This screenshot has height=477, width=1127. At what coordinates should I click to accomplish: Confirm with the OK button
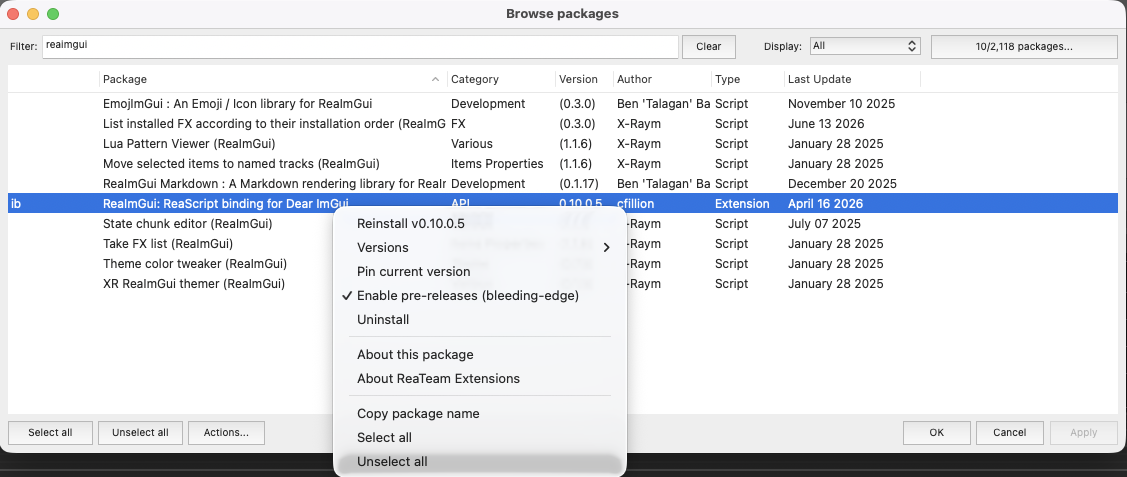pos(937,432)
